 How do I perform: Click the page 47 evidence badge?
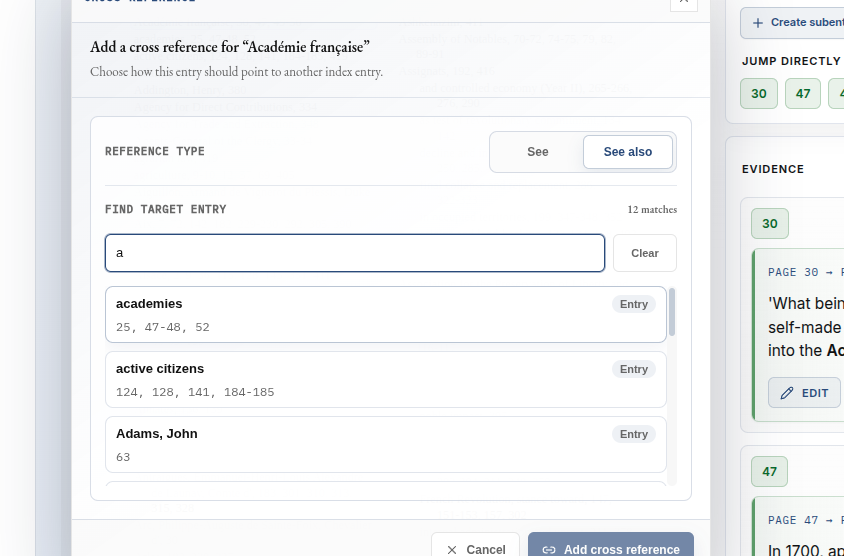coord(769,471)
